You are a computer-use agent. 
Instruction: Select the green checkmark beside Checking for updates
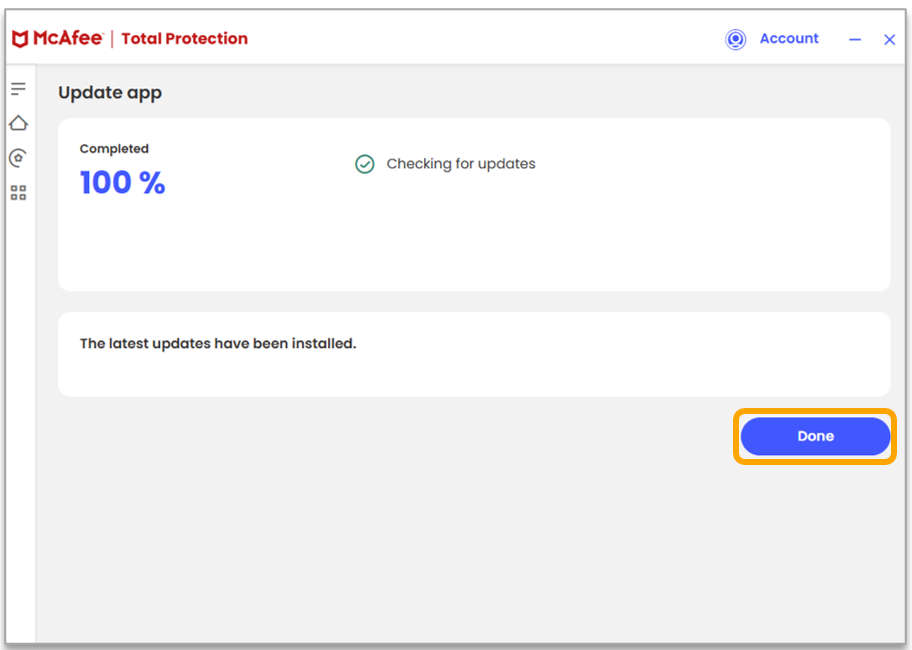[364, 163]
